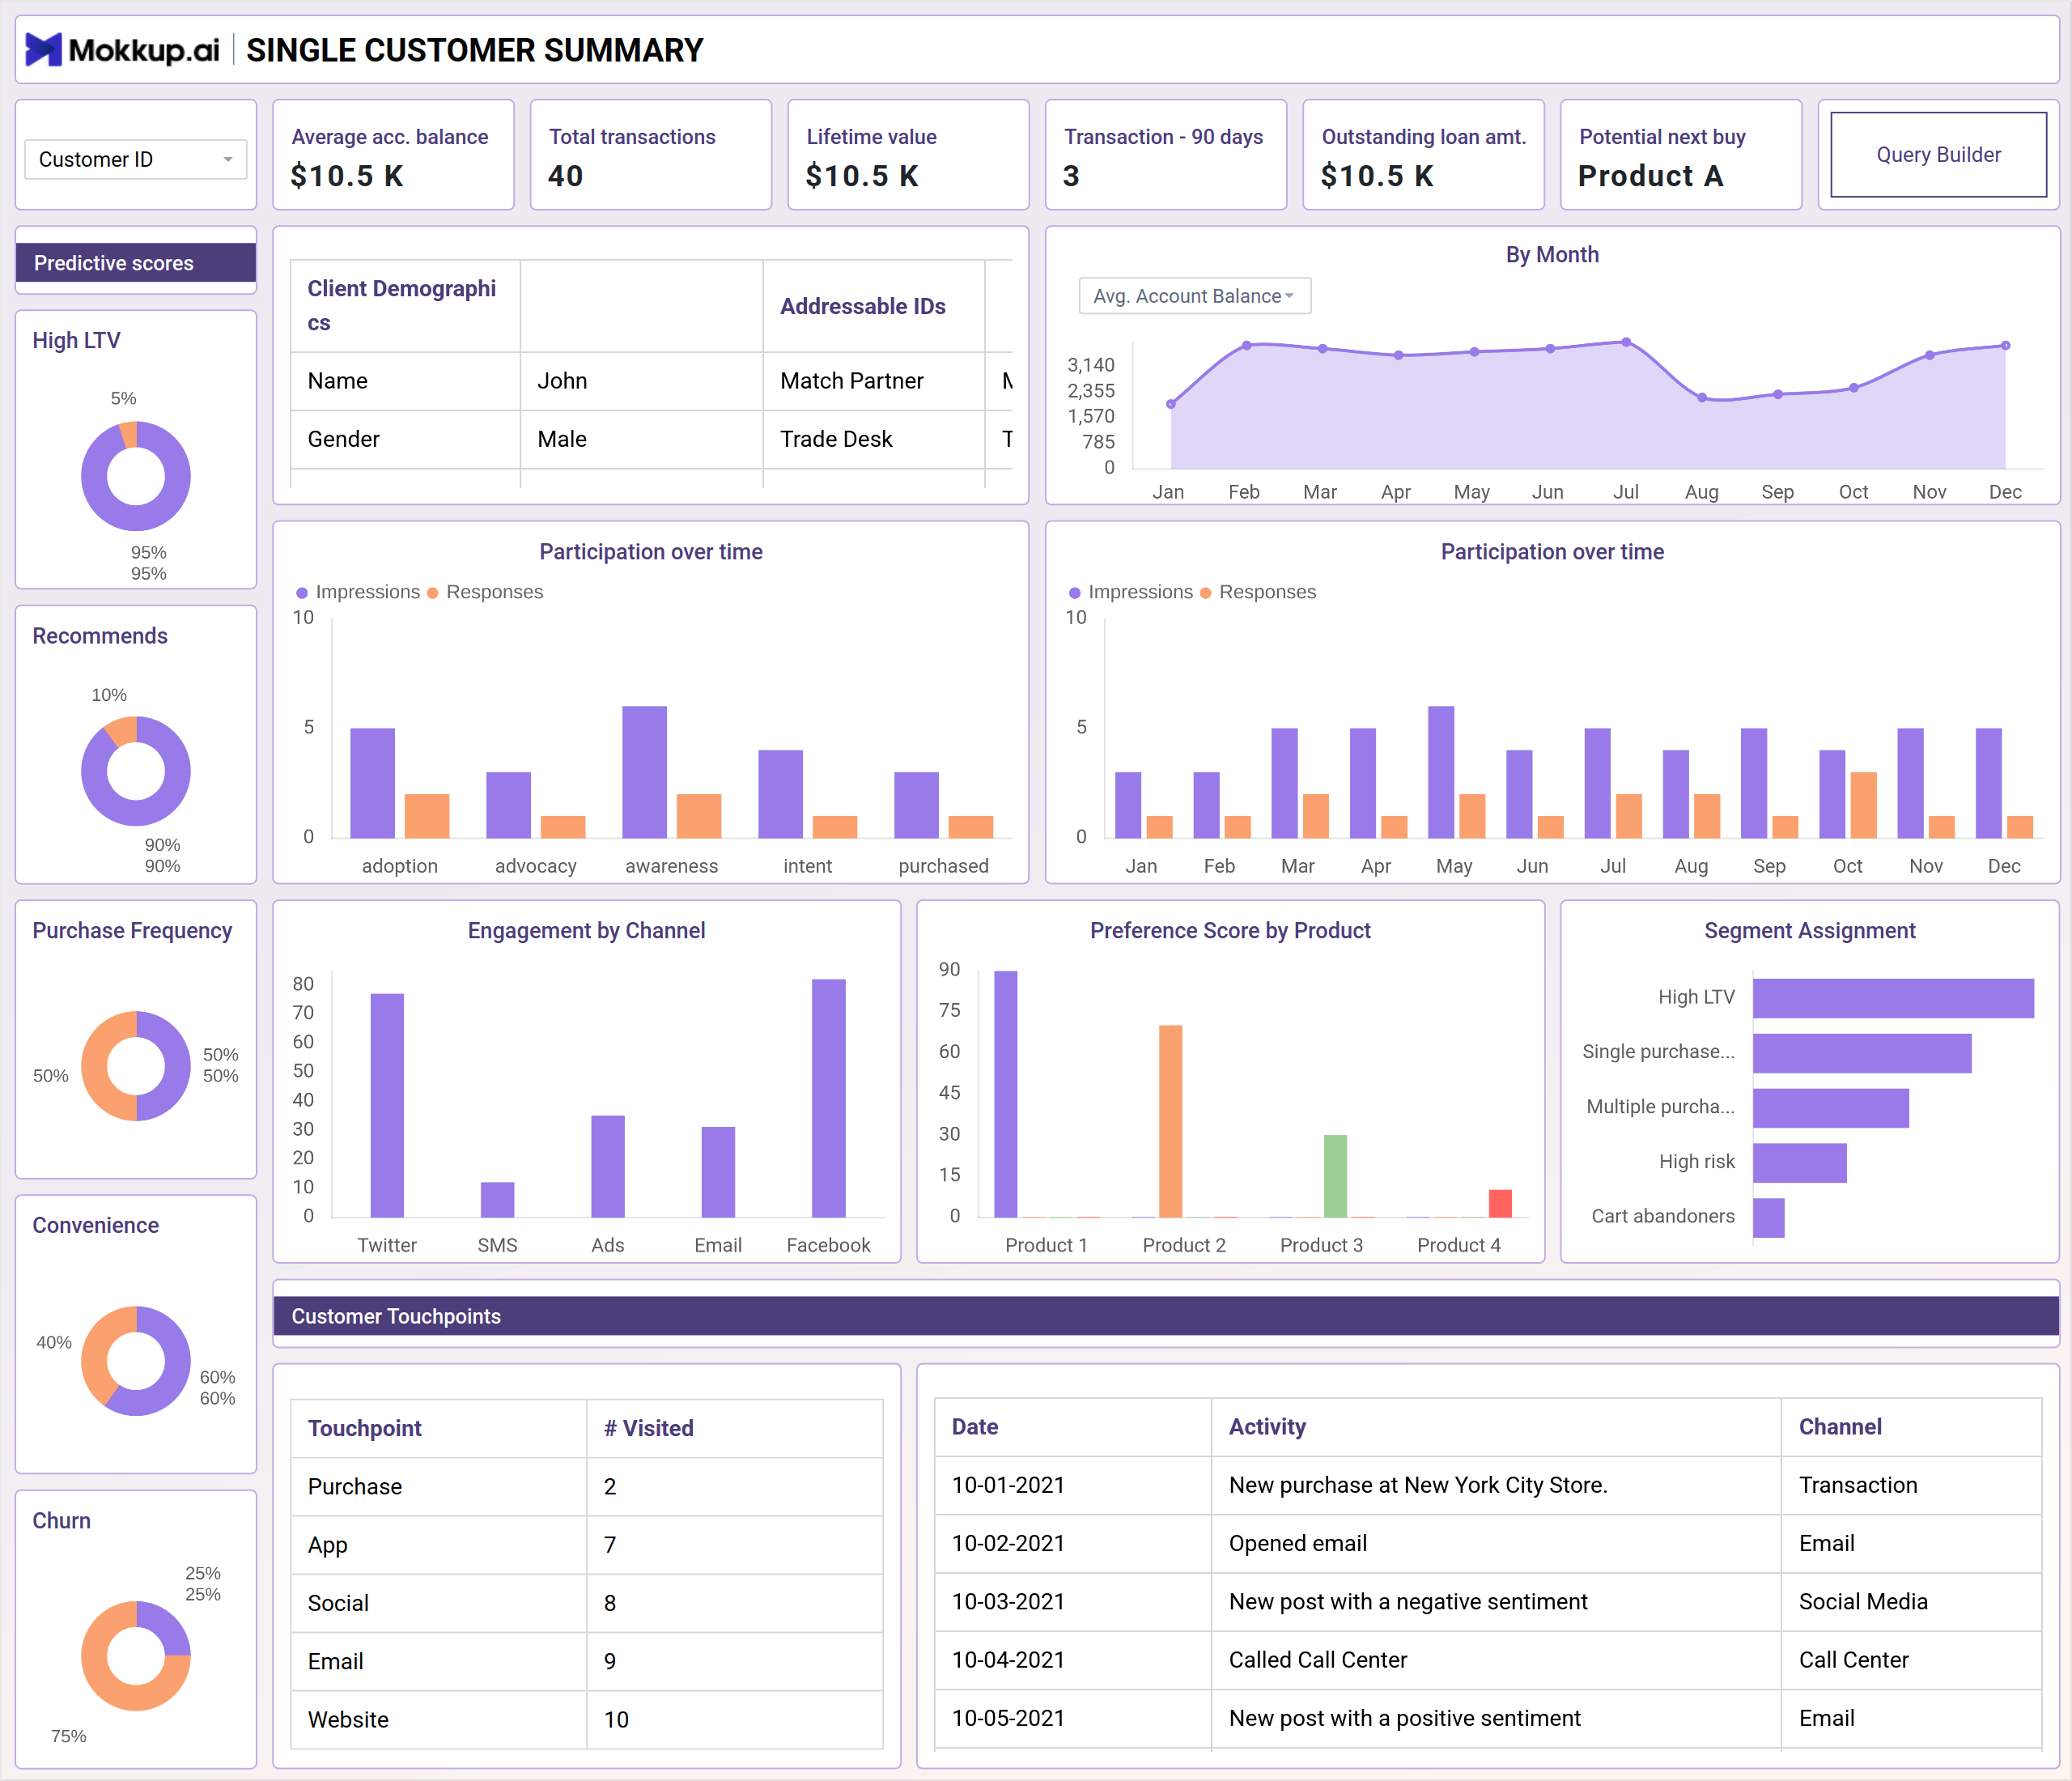2072x1781 pixels.
Task: Click the Email engagement bar
Action: [718, 1172]
